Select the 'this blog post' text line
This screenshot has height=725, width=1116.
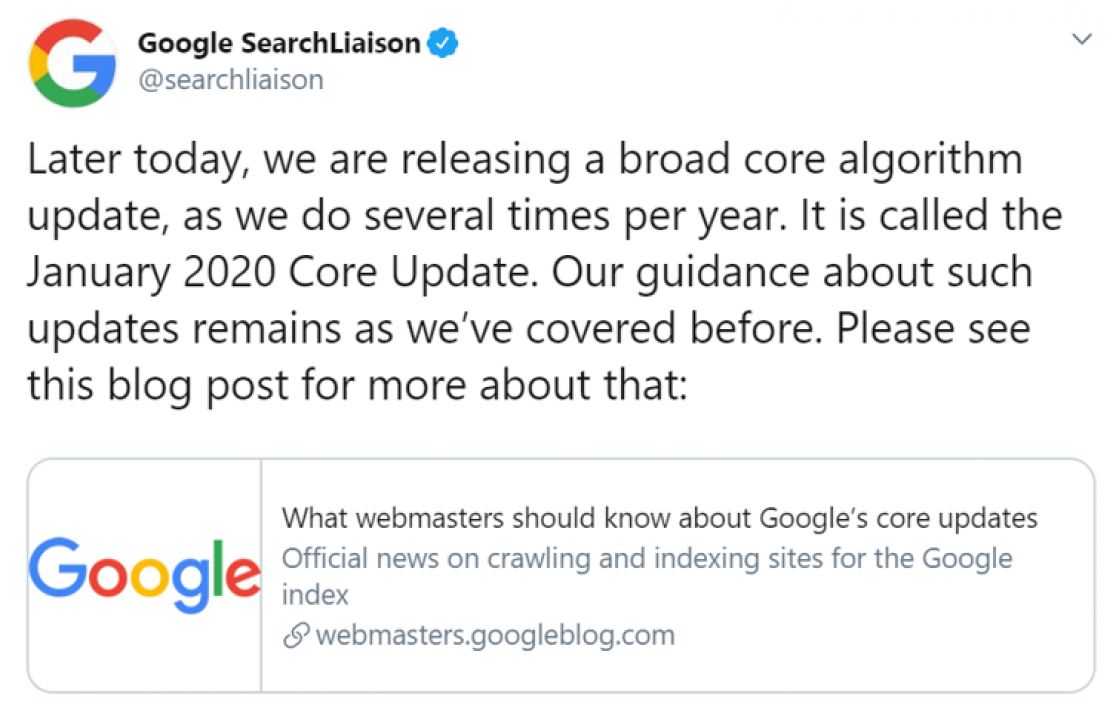click(357, 386)
